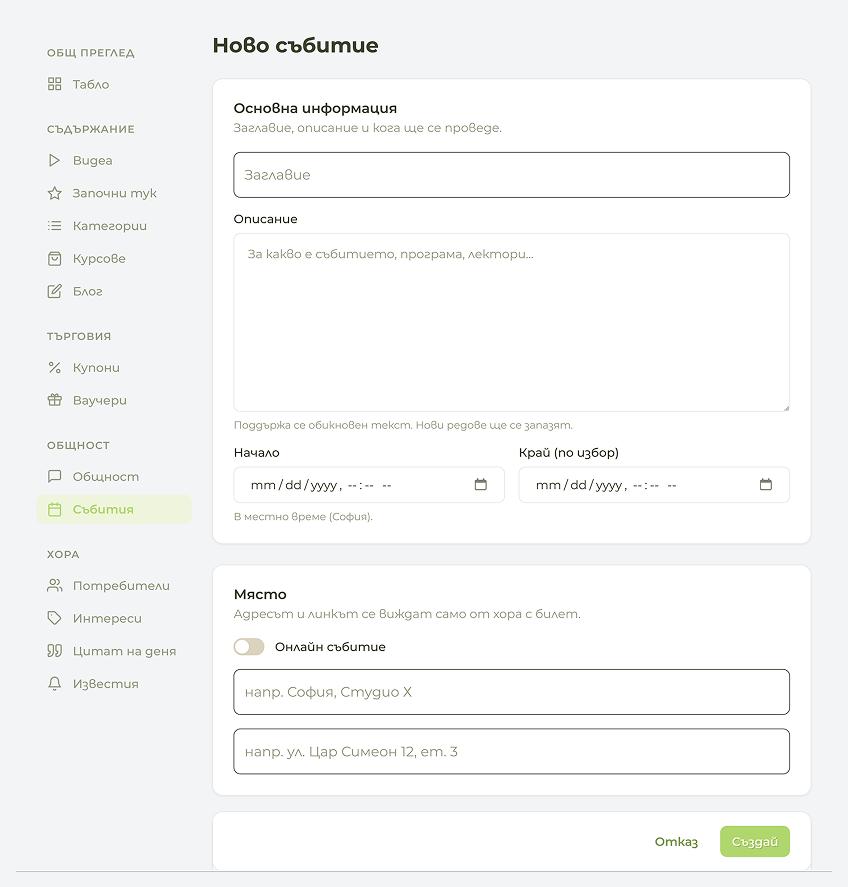Select the active Събития menu item
848x887 pixels.
114,509
